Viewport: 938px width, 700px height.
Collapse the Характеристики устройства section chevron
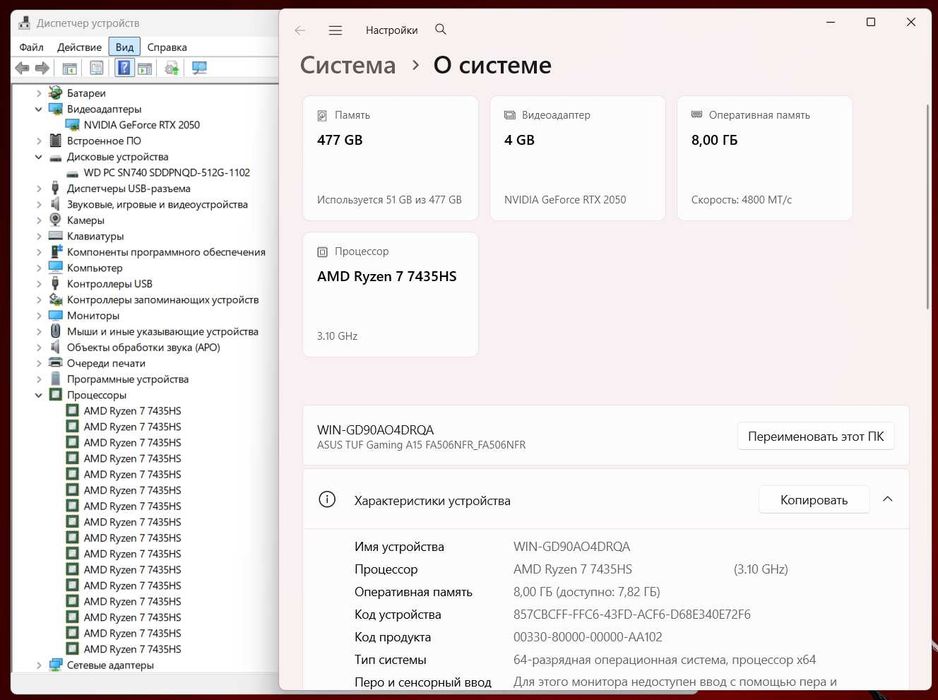888,499
